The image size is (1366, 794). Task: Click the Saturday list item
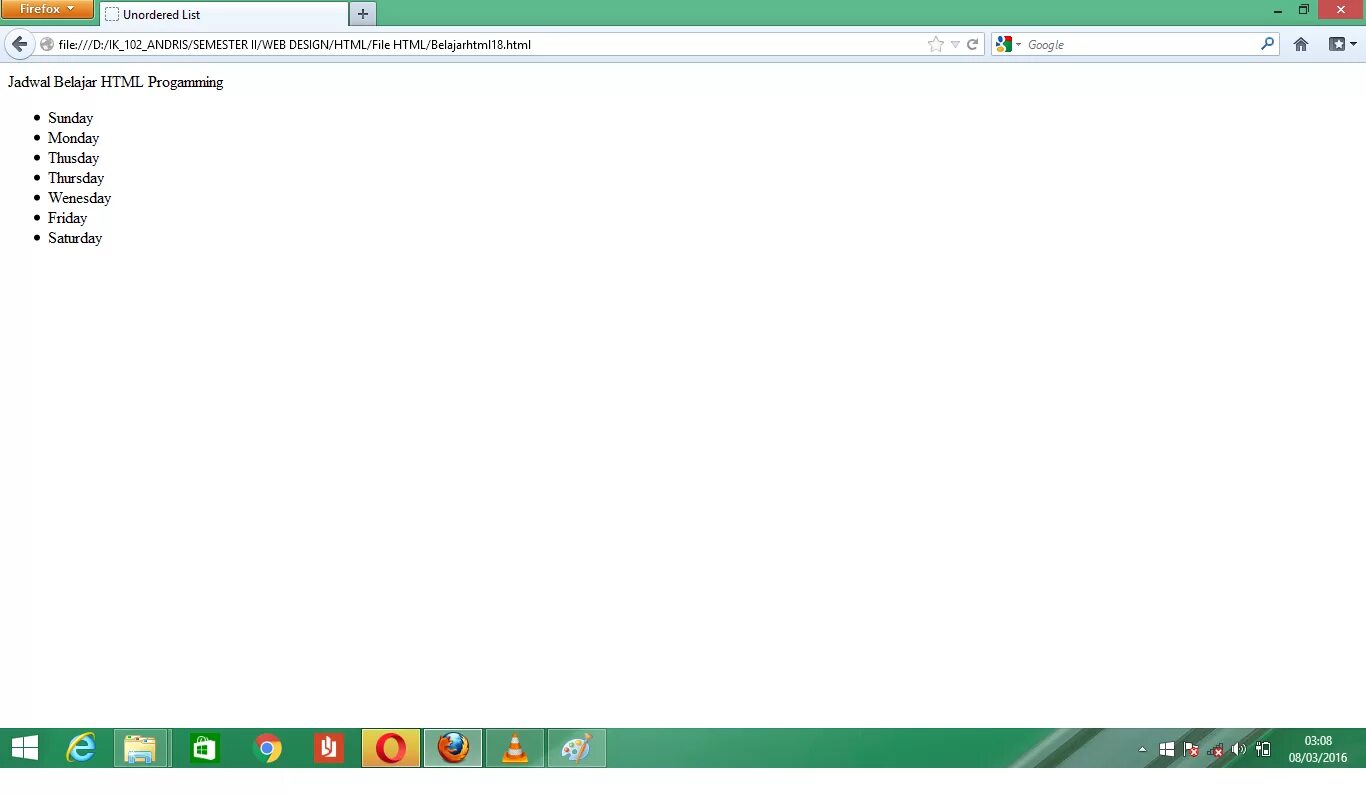pyautogui.click(x=75, y=238)
